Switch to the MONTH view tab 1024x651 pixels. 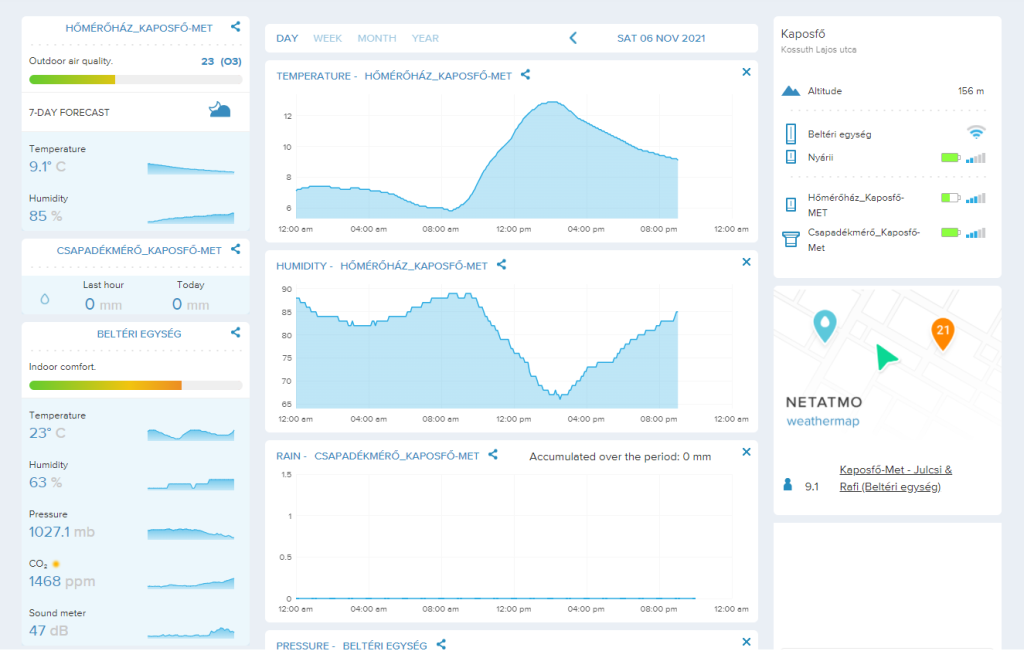click(377, 38)
